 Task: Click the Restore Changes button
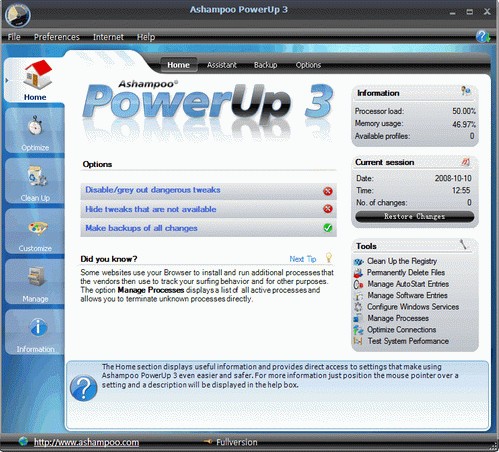[414, 217]
